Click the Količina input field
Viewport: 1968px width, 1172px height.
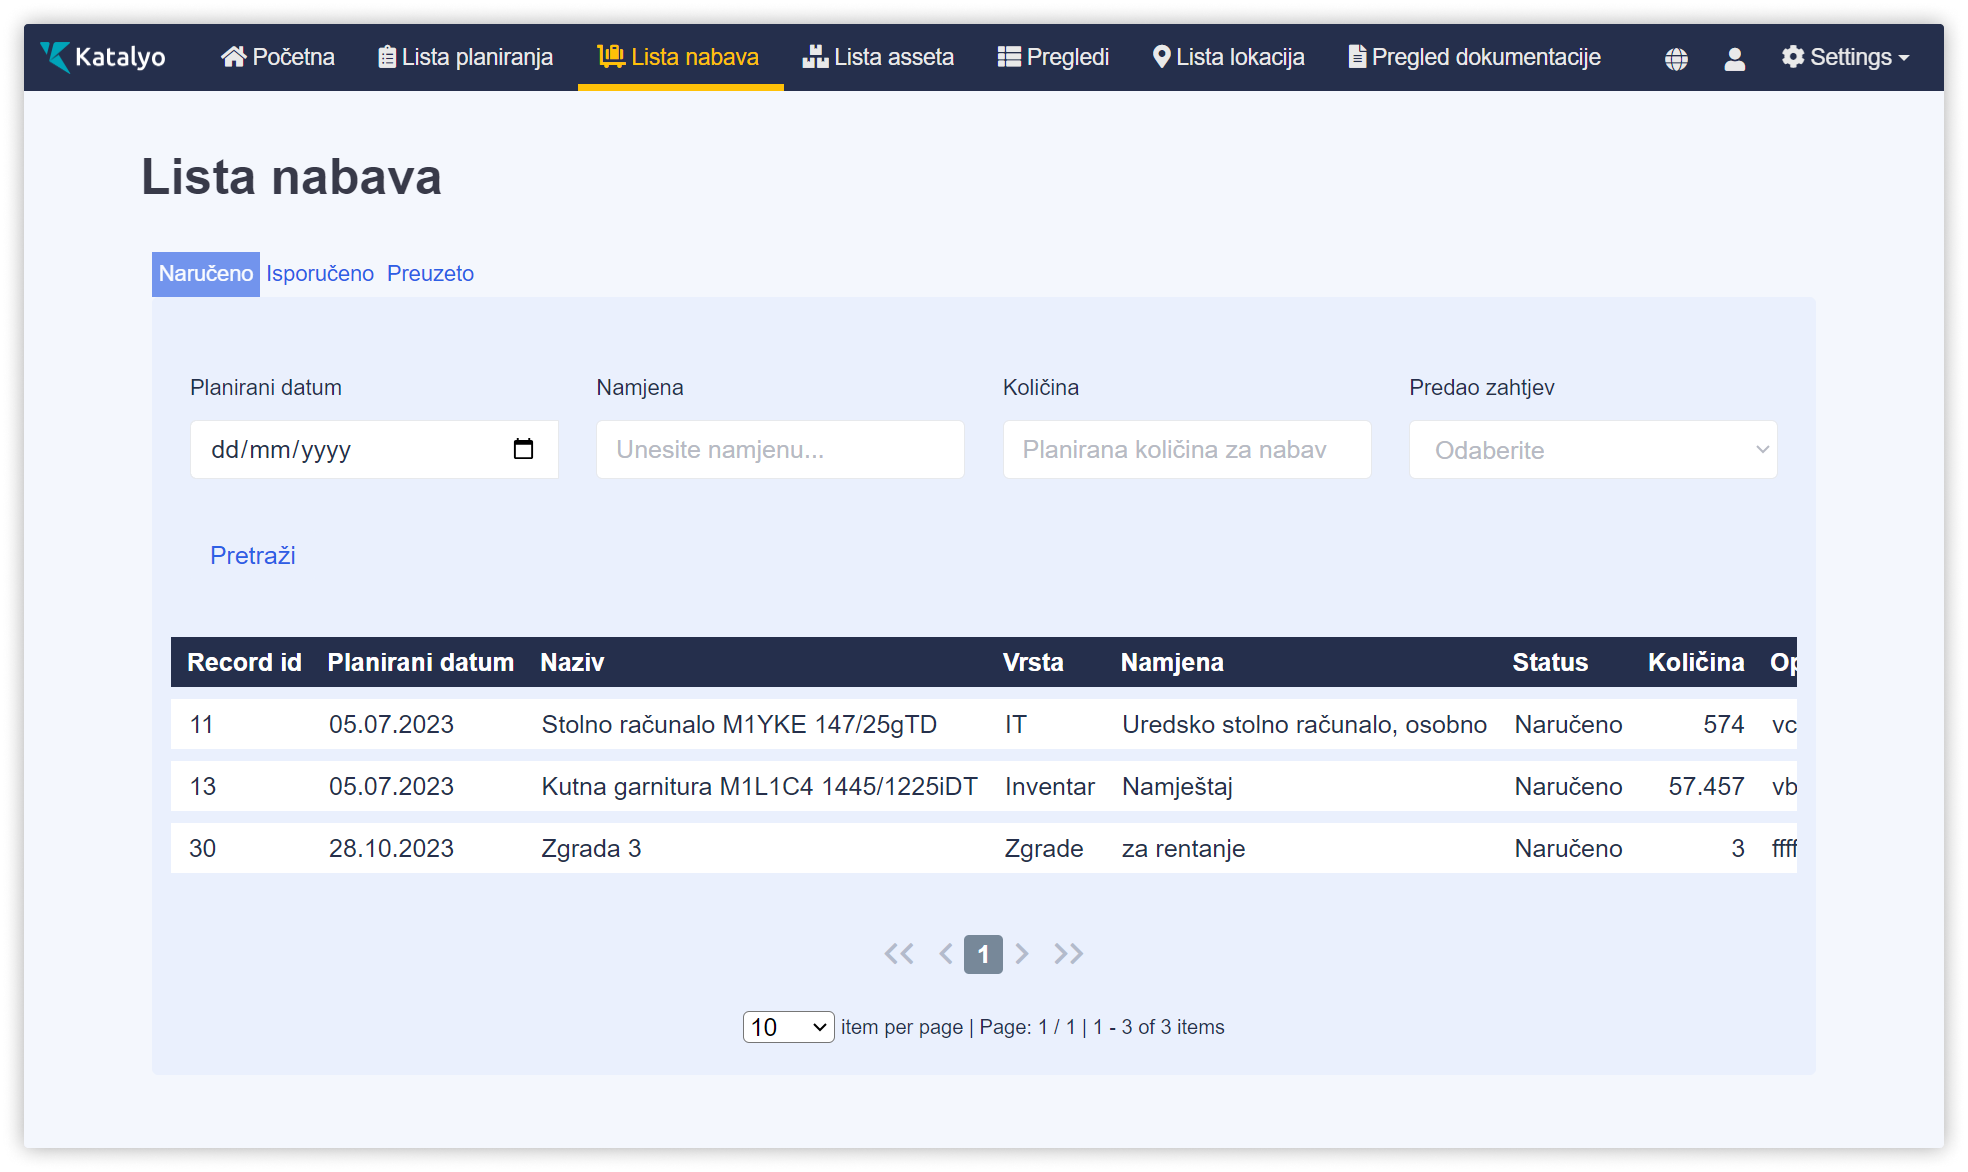(x=1186, y=450)
